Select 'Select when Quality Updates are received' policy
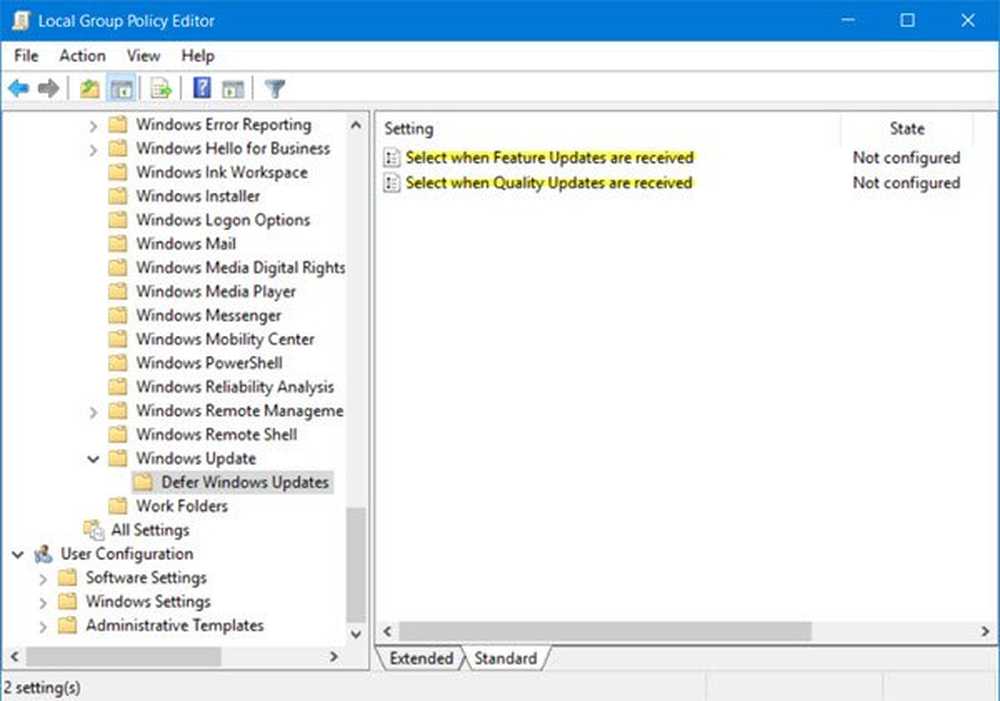Viewport: 1000px width, 701px height. (x=548, y=183)
